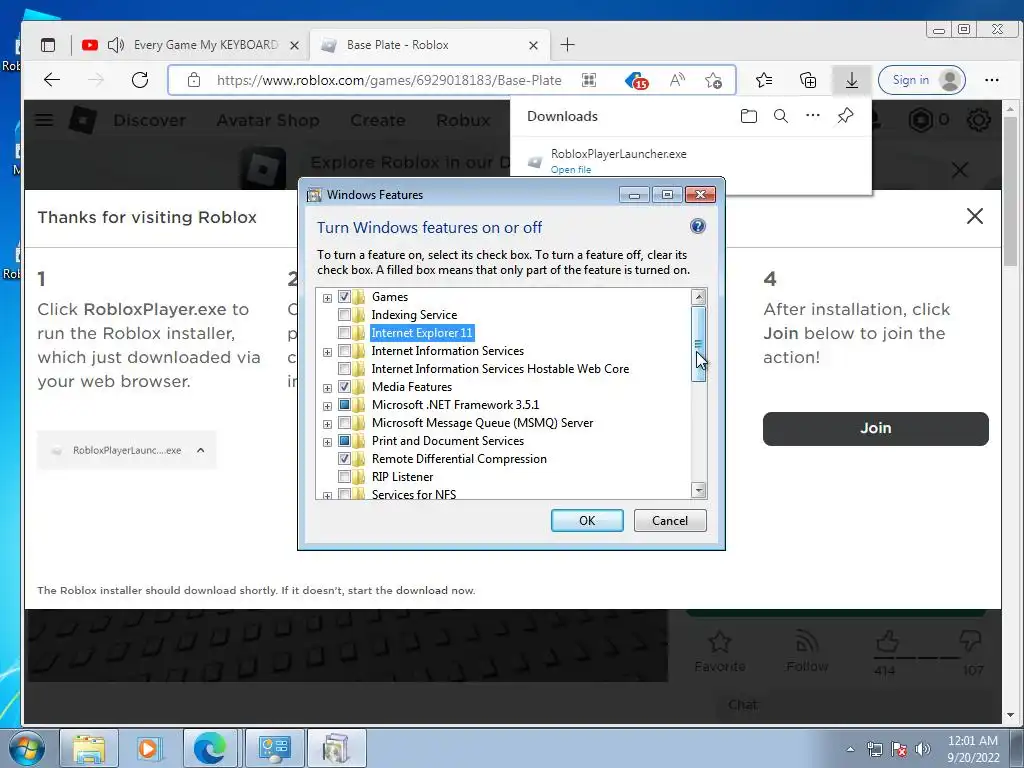This screenshot has height=768, width=1024.
Task: Refresh the Roblox page
Action: pos(140,80)
